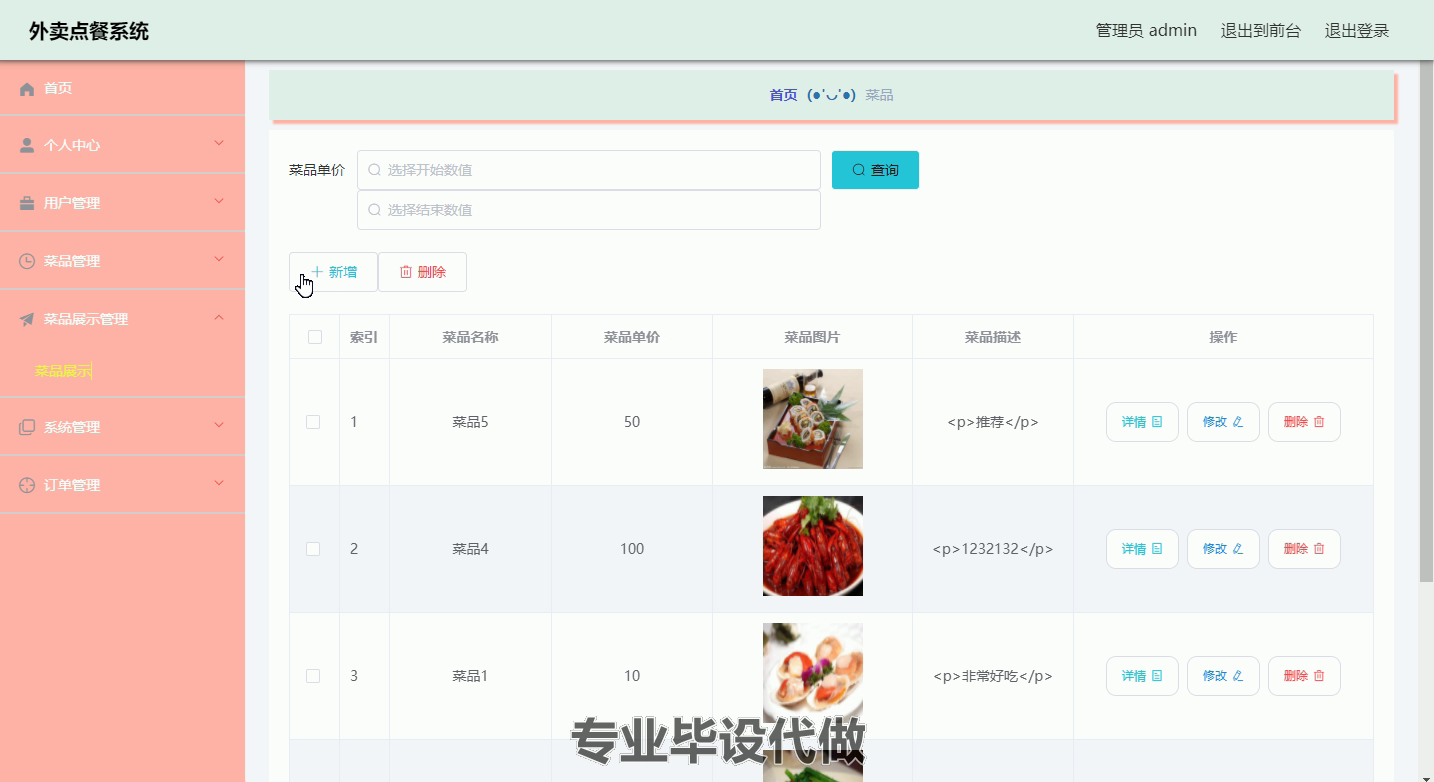The image size is (1434, 782).
Task: Click the description cell <p>非常好吃</p>
Action: coord(993,676)
